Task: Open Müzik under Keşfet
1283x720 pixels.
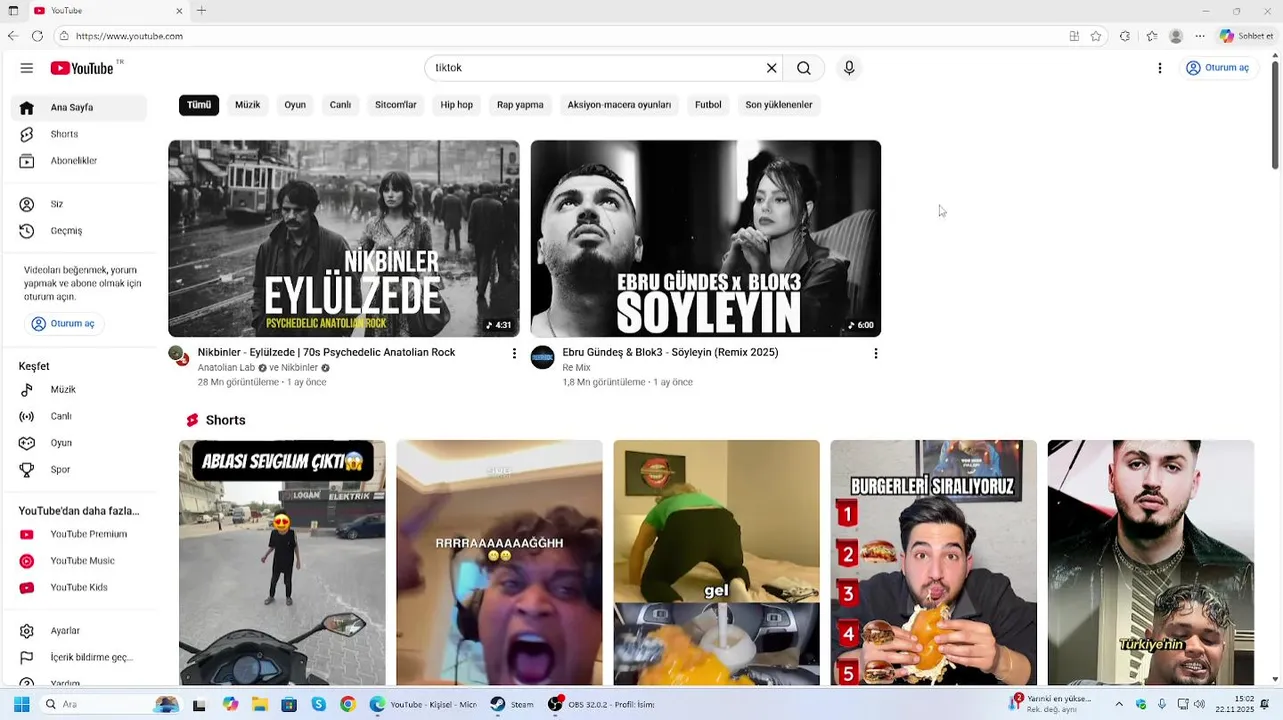Action: pyautogui.click(x=79, y=390)
